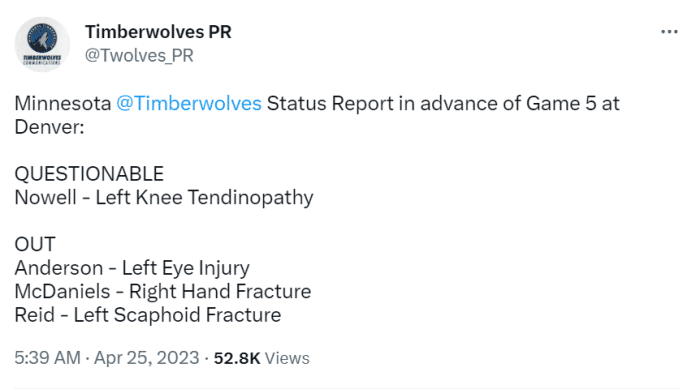View the 52.8K view count analytics
700x389 pixels.
coord(237,358)
